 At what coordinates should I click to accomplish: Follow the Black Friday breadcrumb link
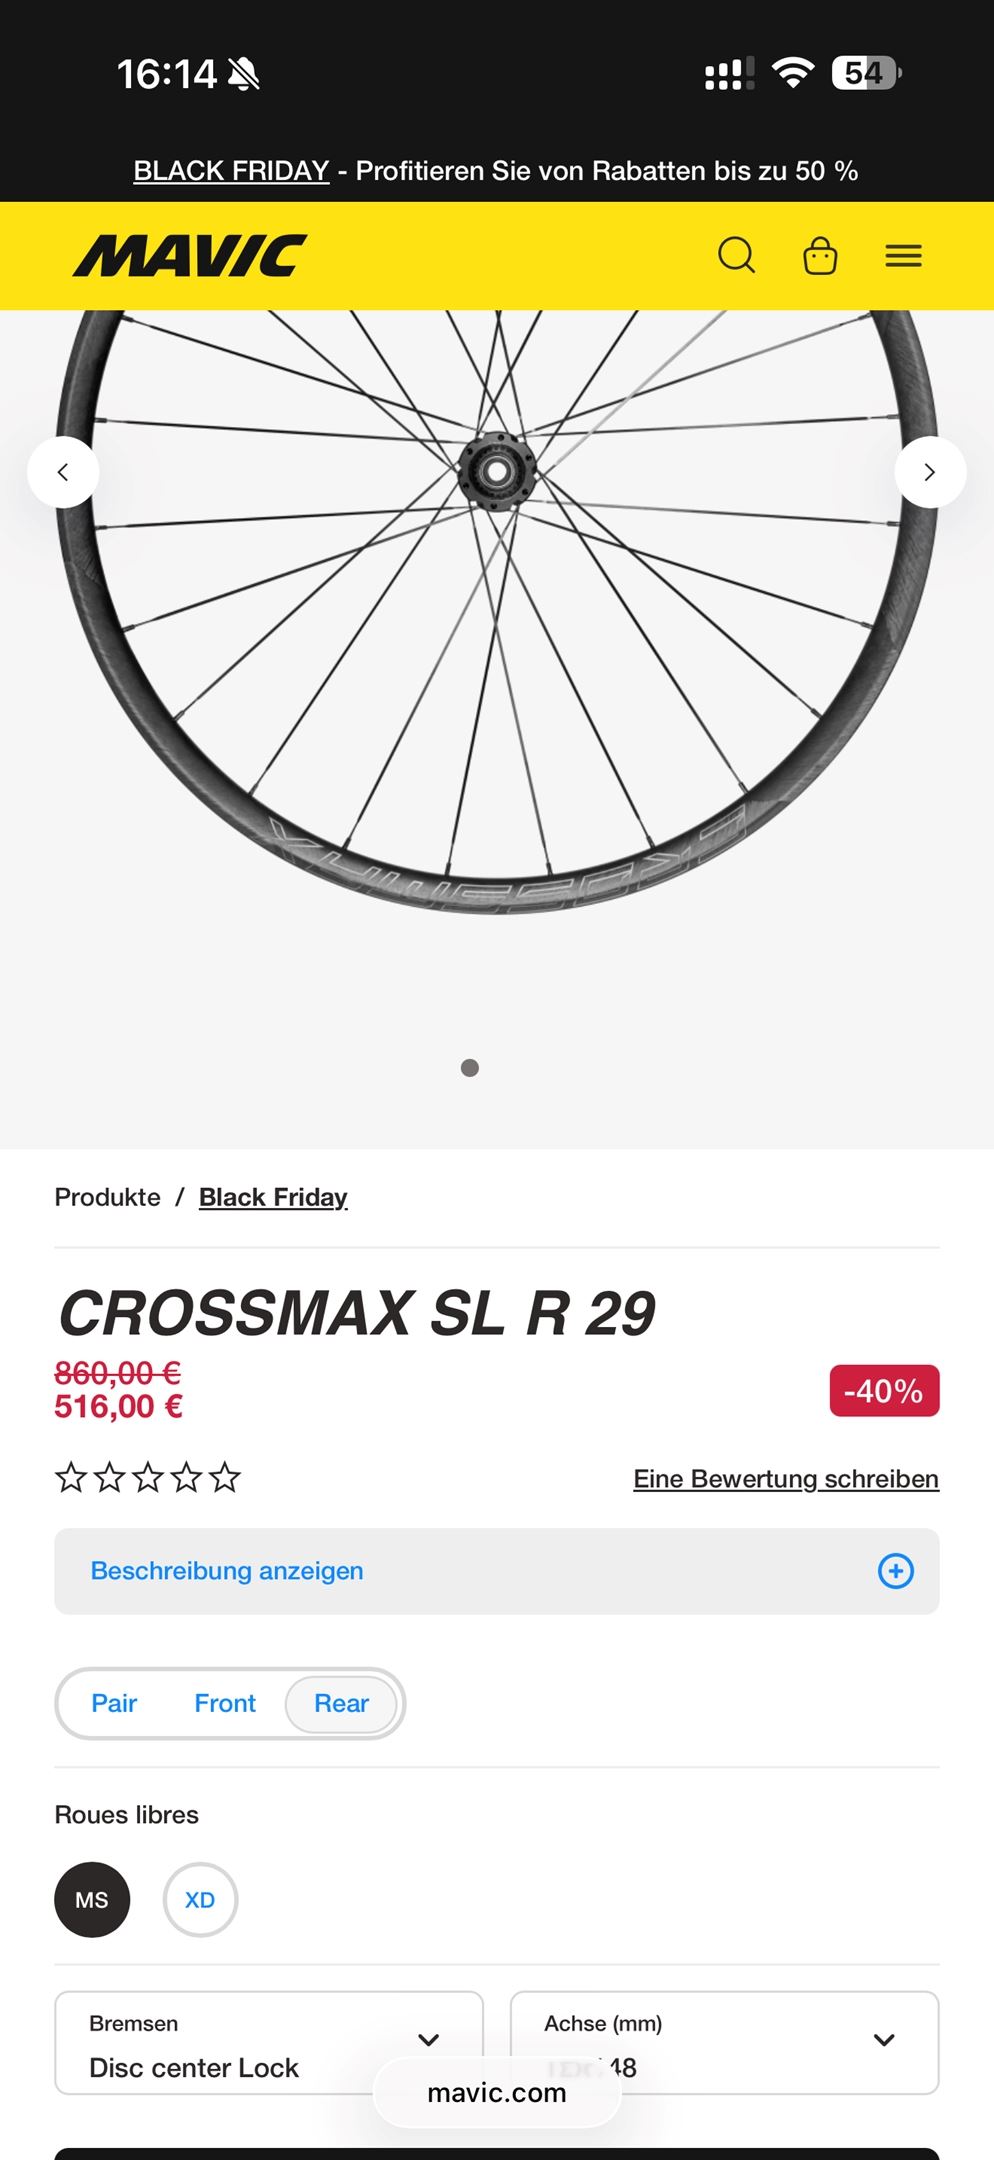[273, 1197]
